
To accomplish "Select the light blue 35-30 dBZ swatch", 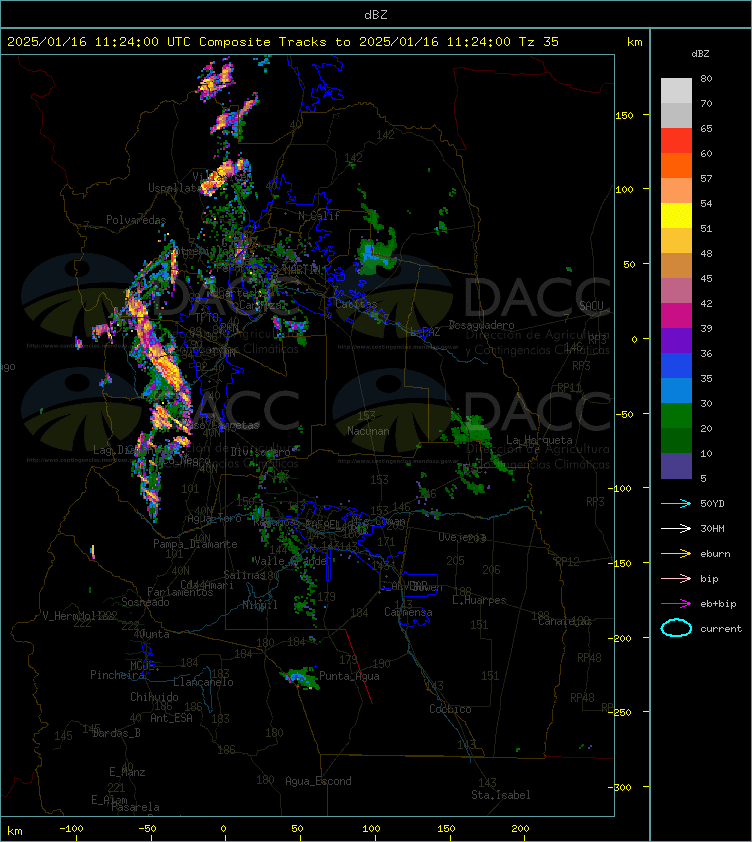I will 676,390.
